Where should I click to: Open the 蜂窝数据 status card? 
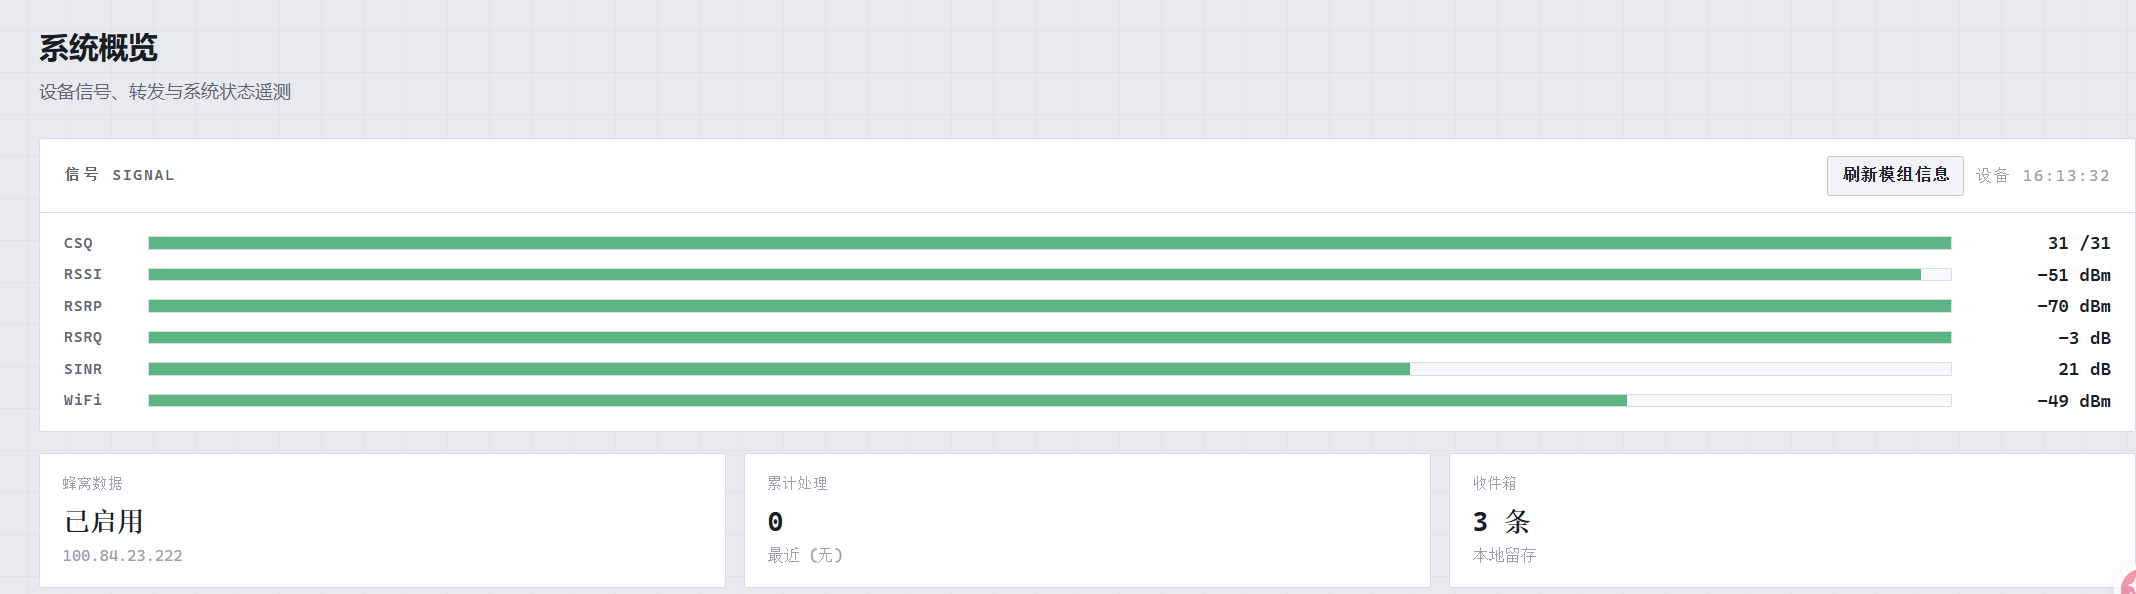click(382, 520)
